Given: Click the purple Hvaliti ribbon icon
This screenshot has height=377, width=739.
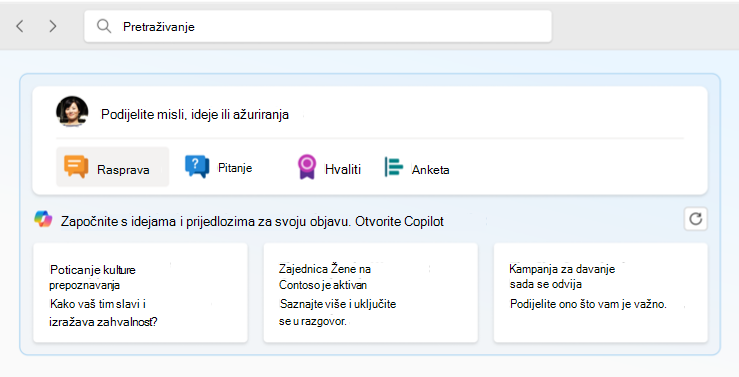Looking at the screenshot, I should [307, 167].
